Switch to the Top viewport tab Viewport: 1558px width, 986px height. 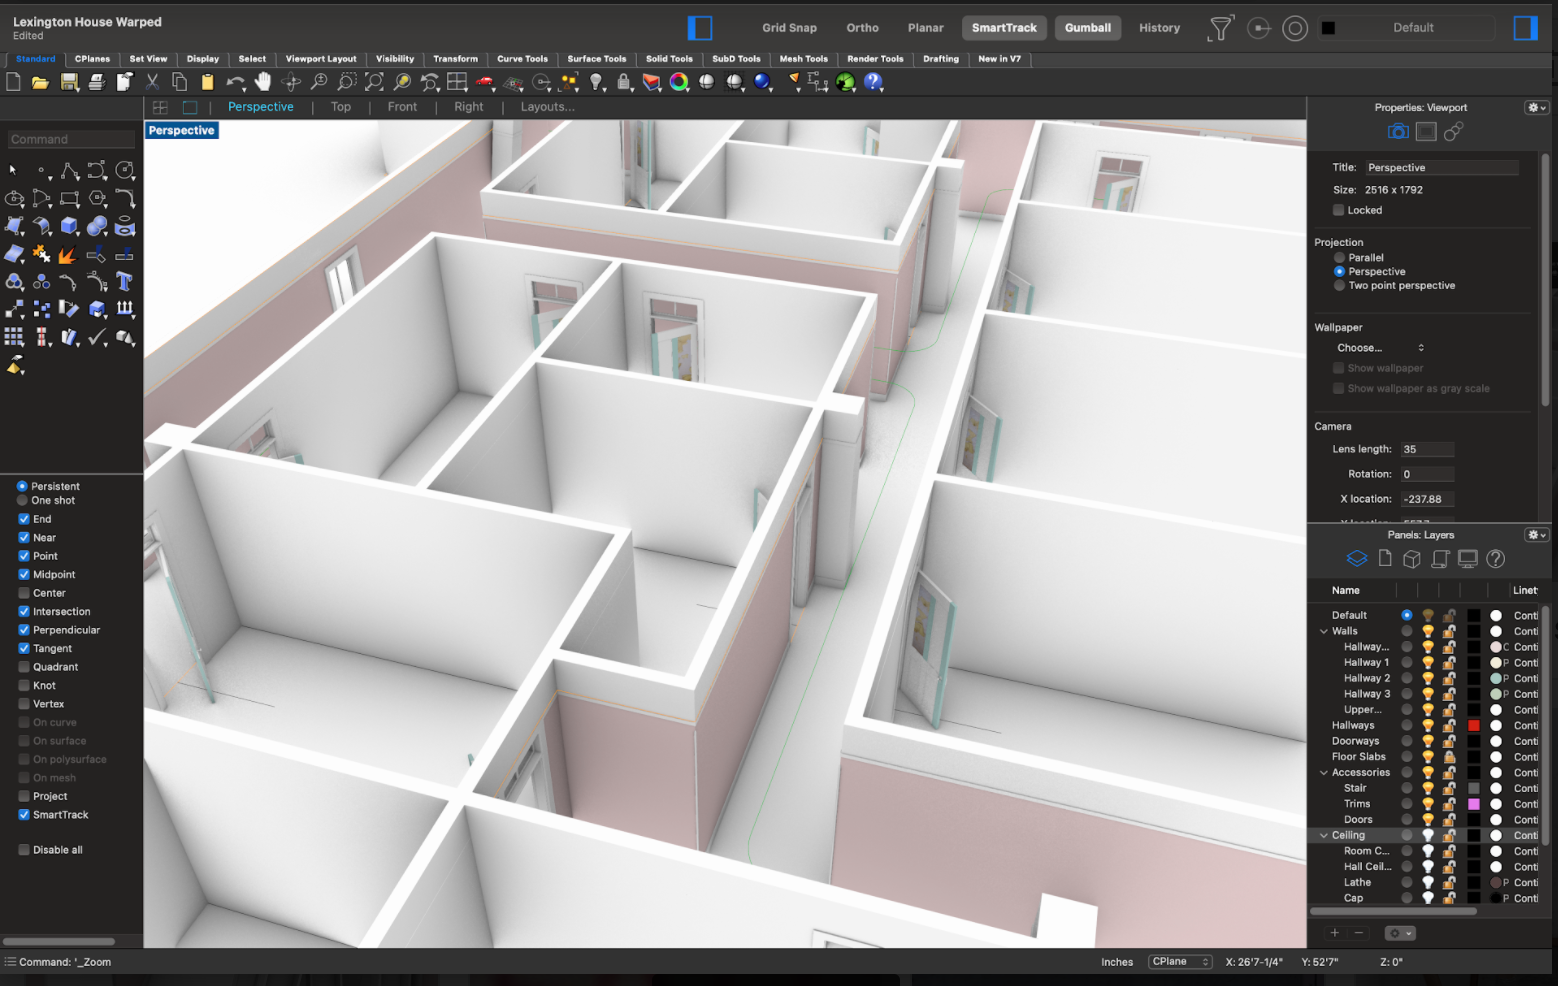point(341,107)
